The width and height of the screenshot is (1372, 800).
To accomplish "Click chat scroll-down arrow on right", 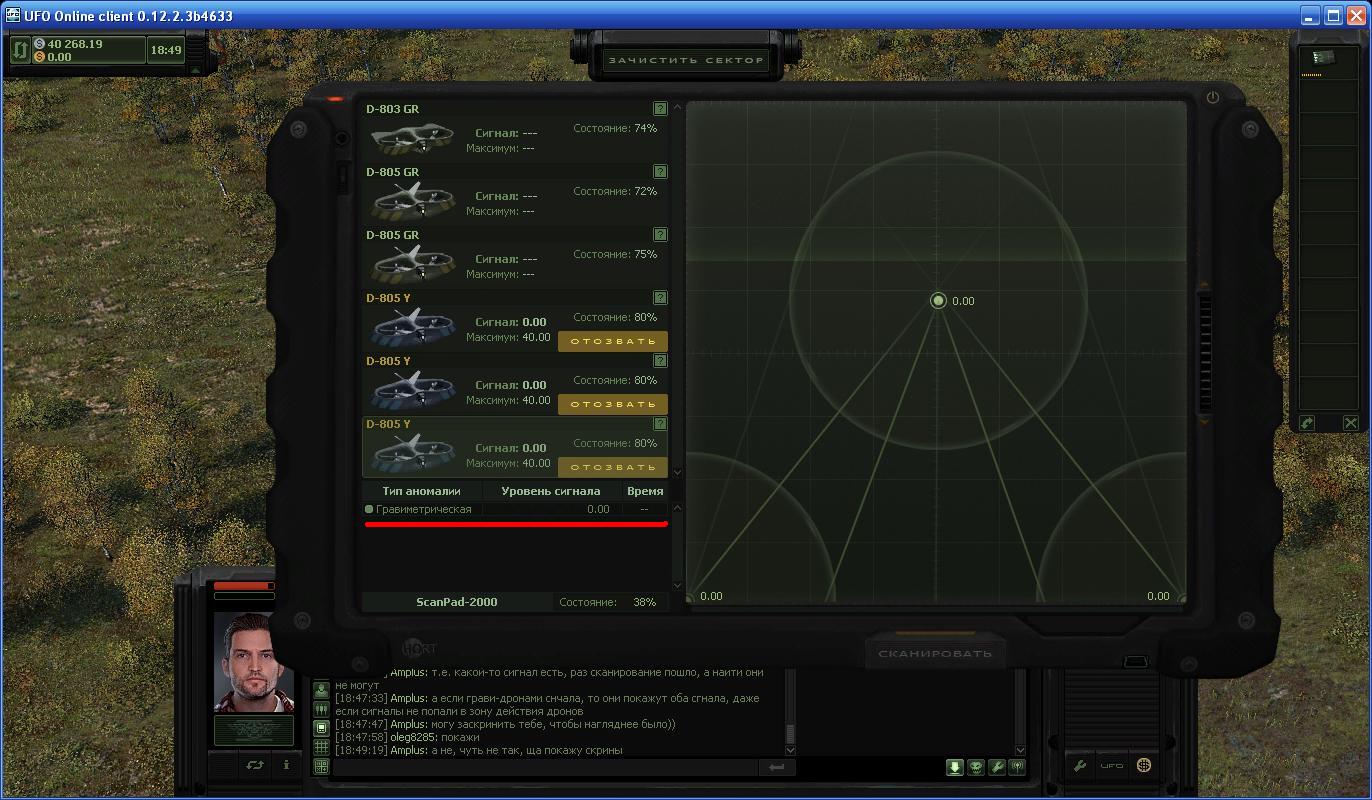I will 1020,750.
